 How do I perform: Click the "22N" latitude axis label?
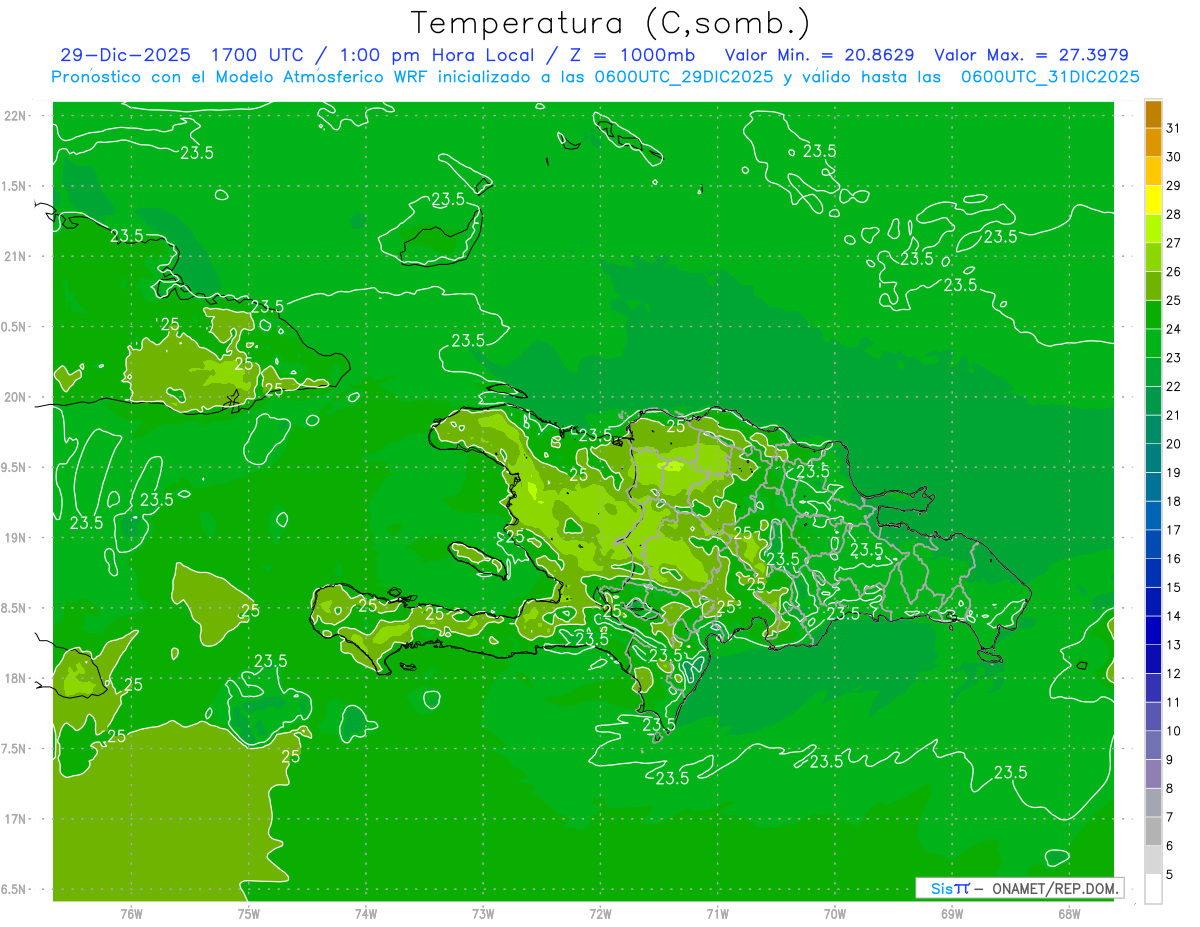pos(17,116)
